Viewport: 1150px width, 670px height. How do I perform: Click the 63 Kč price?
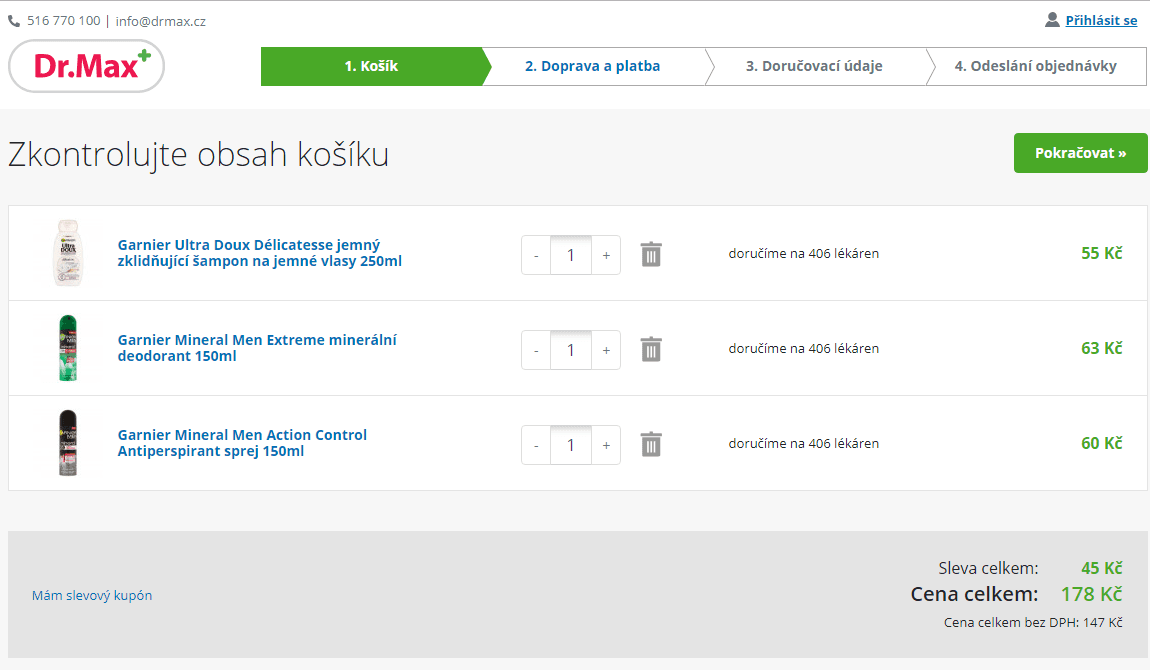point(1102,348)
